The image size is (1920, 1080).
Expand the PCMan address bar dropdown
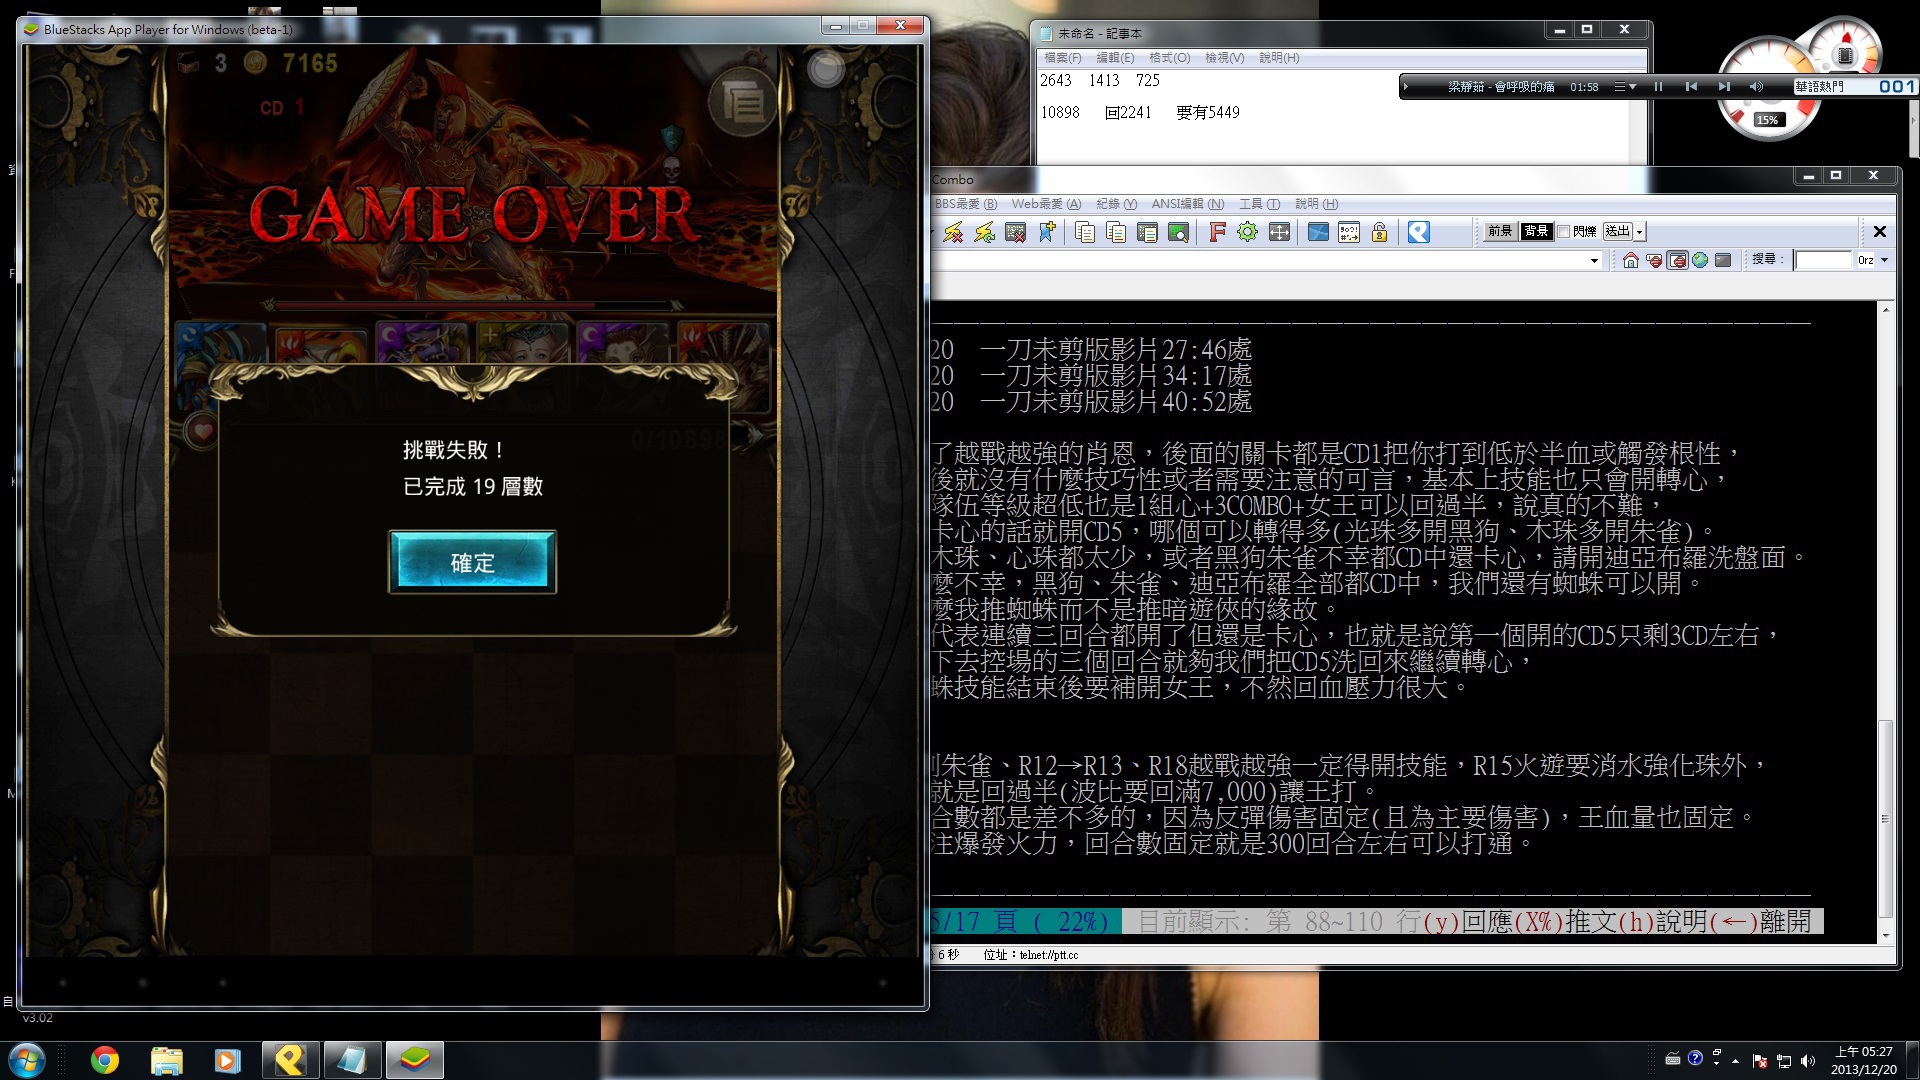click(x=1594, y=260)
